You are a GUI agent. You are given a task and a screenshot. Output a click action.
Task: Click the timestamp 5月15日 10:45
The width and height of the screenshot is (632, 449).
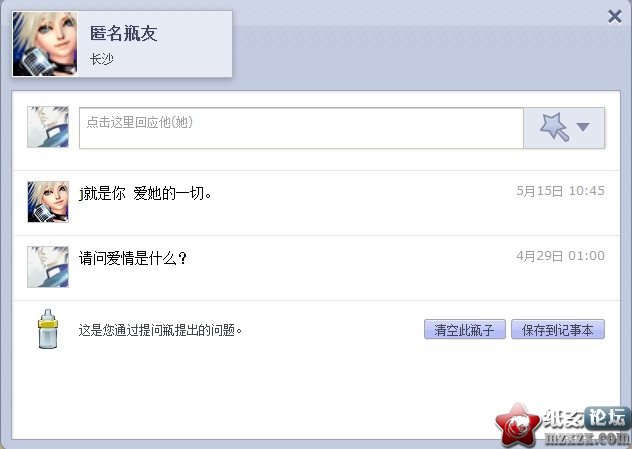[x=560, y=191]
